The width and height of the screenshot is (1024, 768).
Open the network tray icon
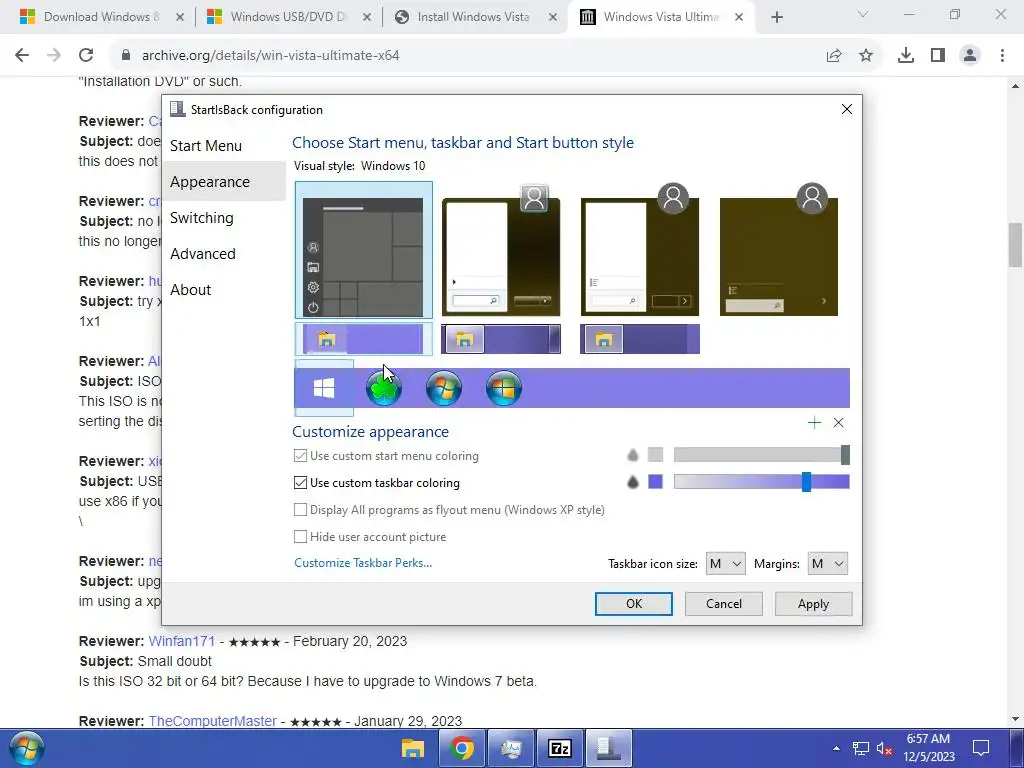coord(861,748)
